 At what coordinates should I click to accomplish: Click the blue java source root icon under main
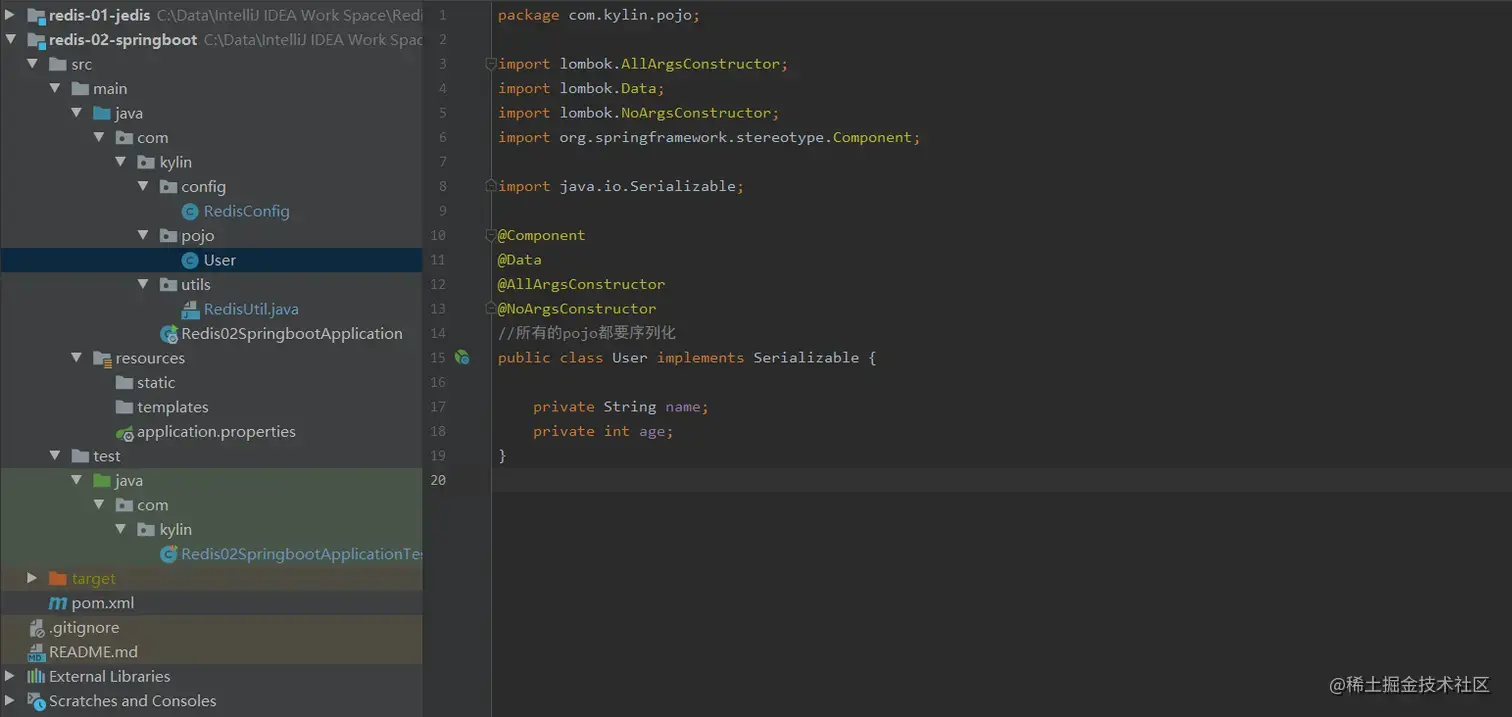coord(103,113)
